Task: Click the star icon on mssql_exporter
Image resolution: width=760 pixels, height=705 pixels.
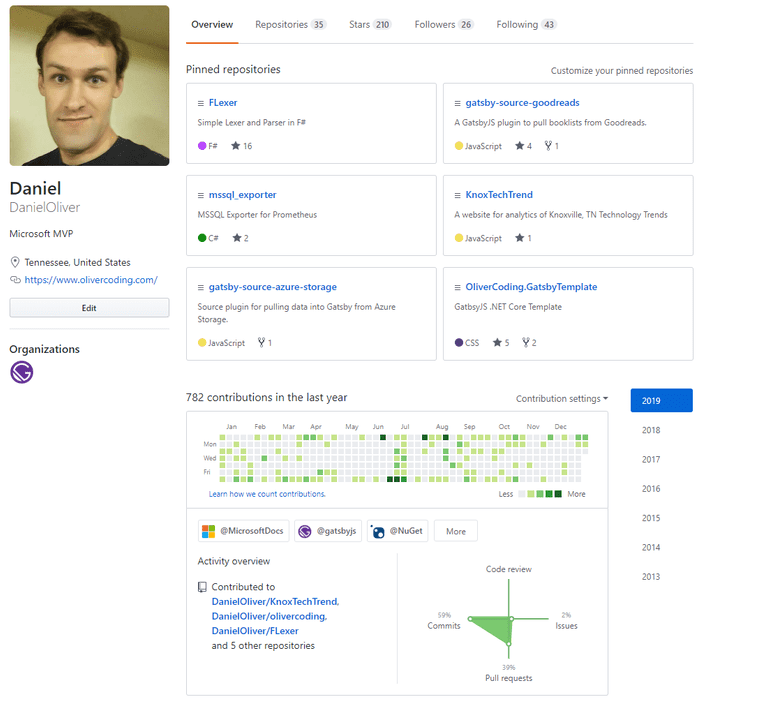Action: click(236, 238)
